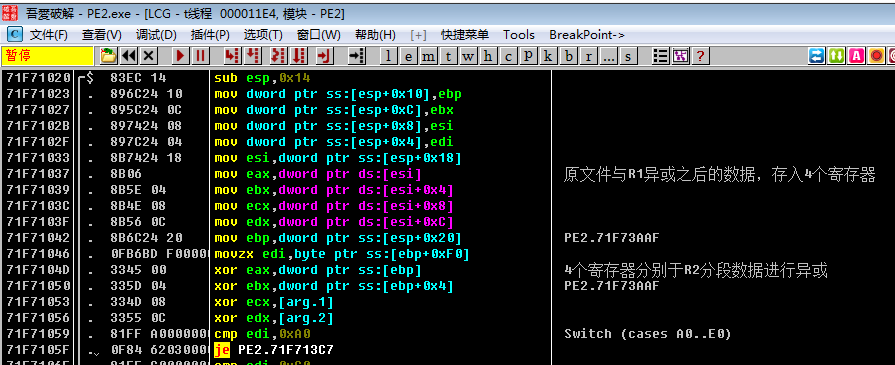Select the 'je PE2.71F713C7' jump line
Image resolution: width=895 pixels, height=365 pixels.
[x=273, y=350]
